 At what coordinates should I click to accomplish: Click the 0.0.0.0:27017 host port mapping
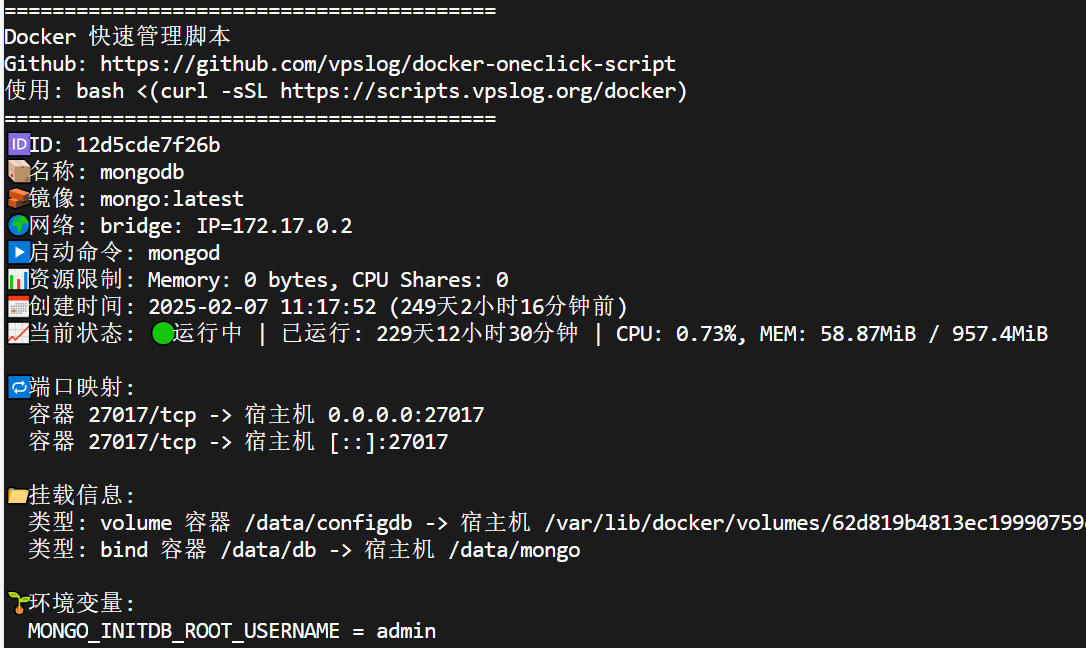[406, 415]
